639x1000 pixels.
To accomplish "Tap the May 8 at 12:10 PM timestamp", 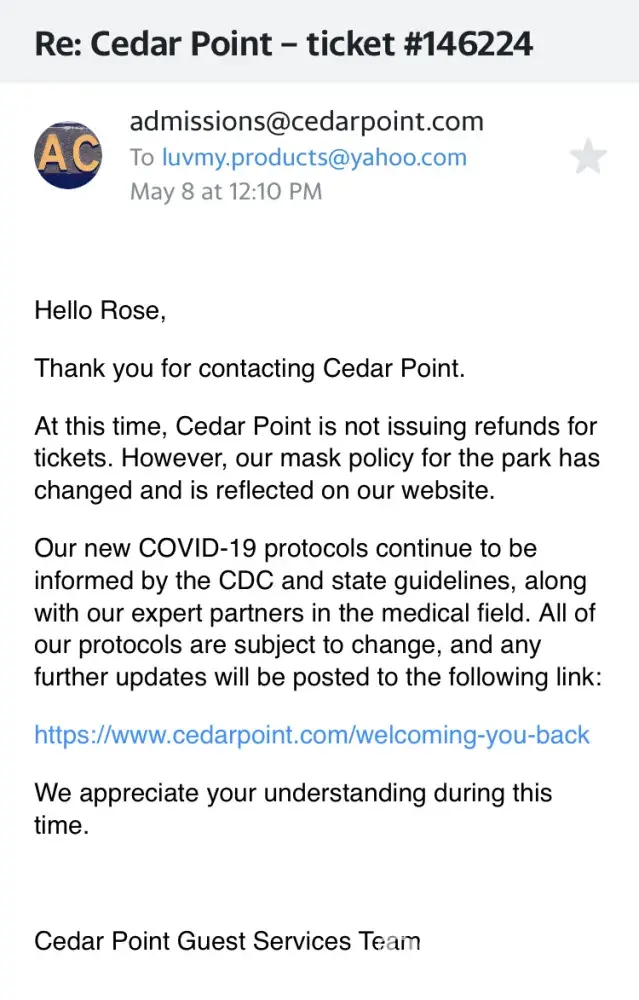I will click(x=226, y=191).
